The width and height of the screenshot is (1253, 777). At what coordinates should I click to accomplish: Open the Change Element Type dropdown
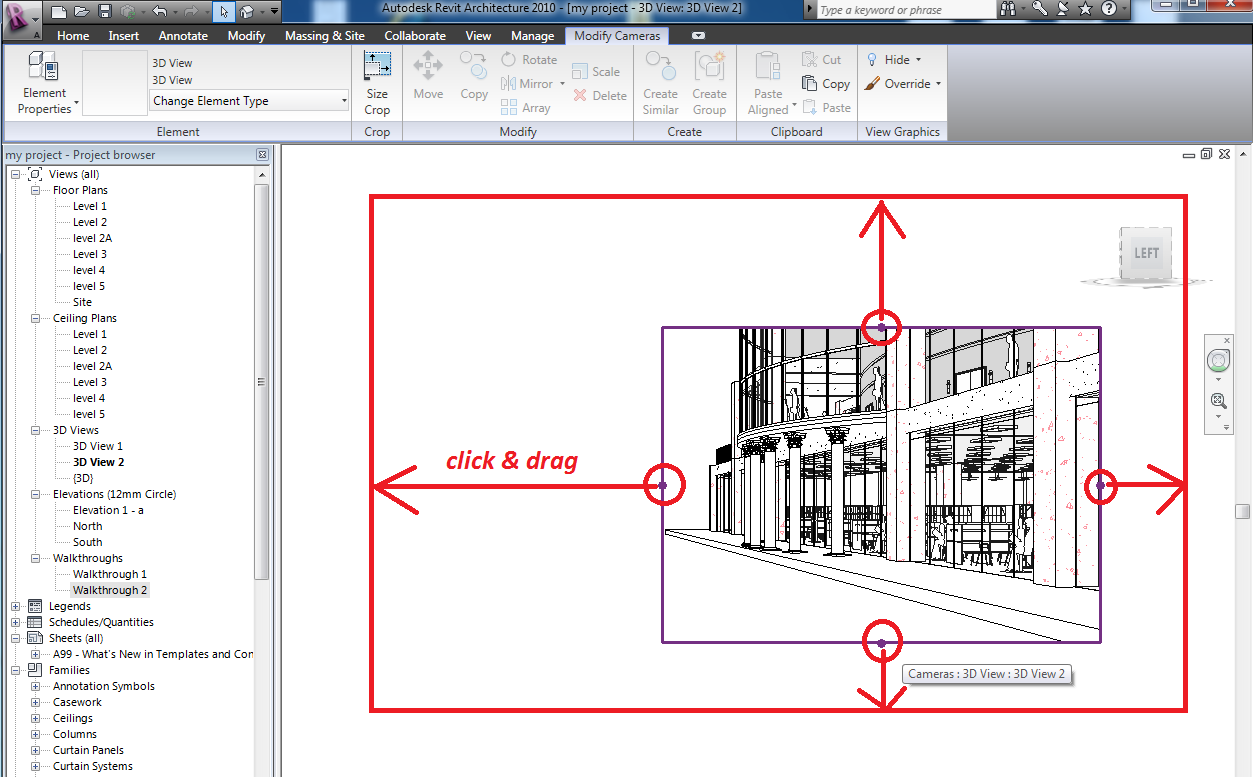(343, 100)
